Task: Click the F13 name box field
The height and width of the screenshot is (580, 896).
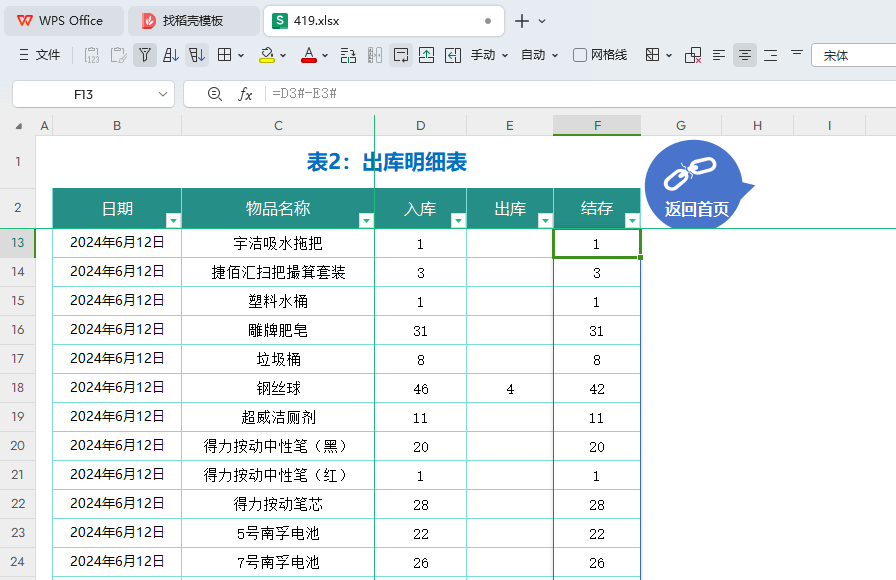Action: pos(84,94)
